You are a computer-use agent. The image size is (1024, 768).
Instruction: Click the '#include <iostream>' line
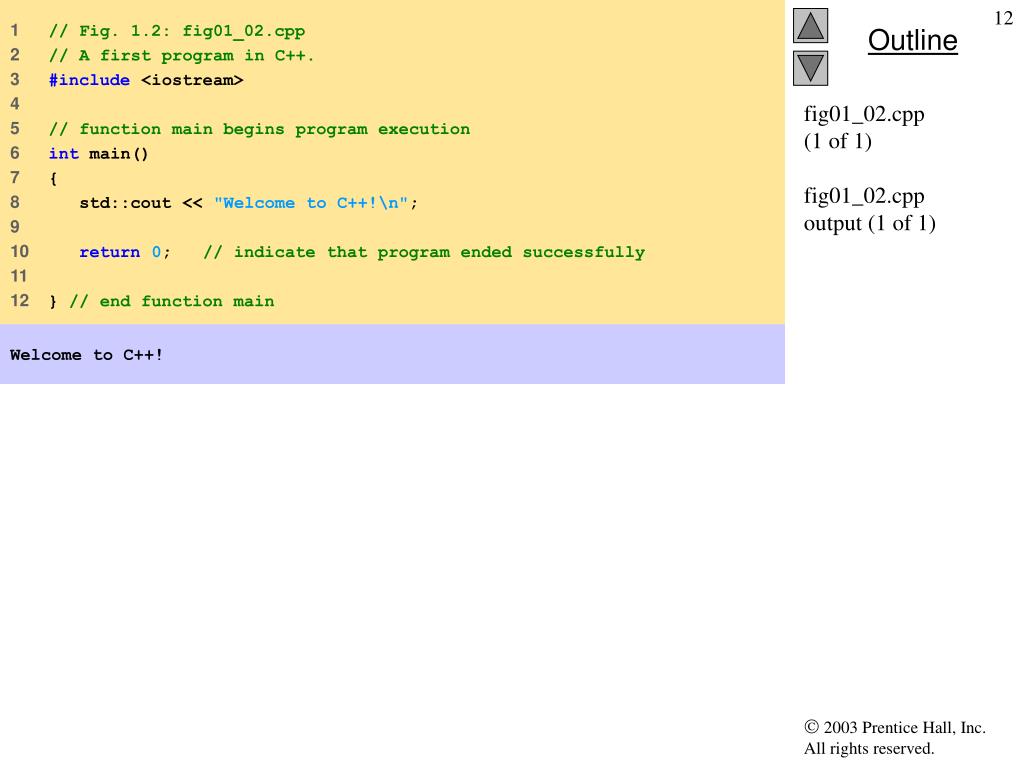tap(146, 80)
